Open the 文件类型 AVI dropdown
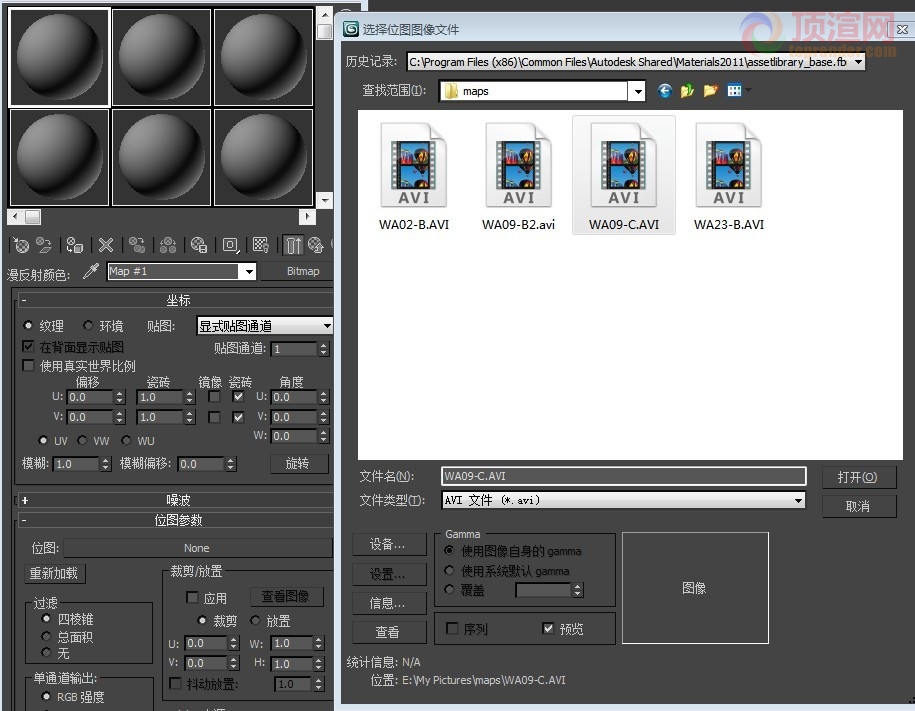This screenshot has width=915, height=711. point(798,500)
